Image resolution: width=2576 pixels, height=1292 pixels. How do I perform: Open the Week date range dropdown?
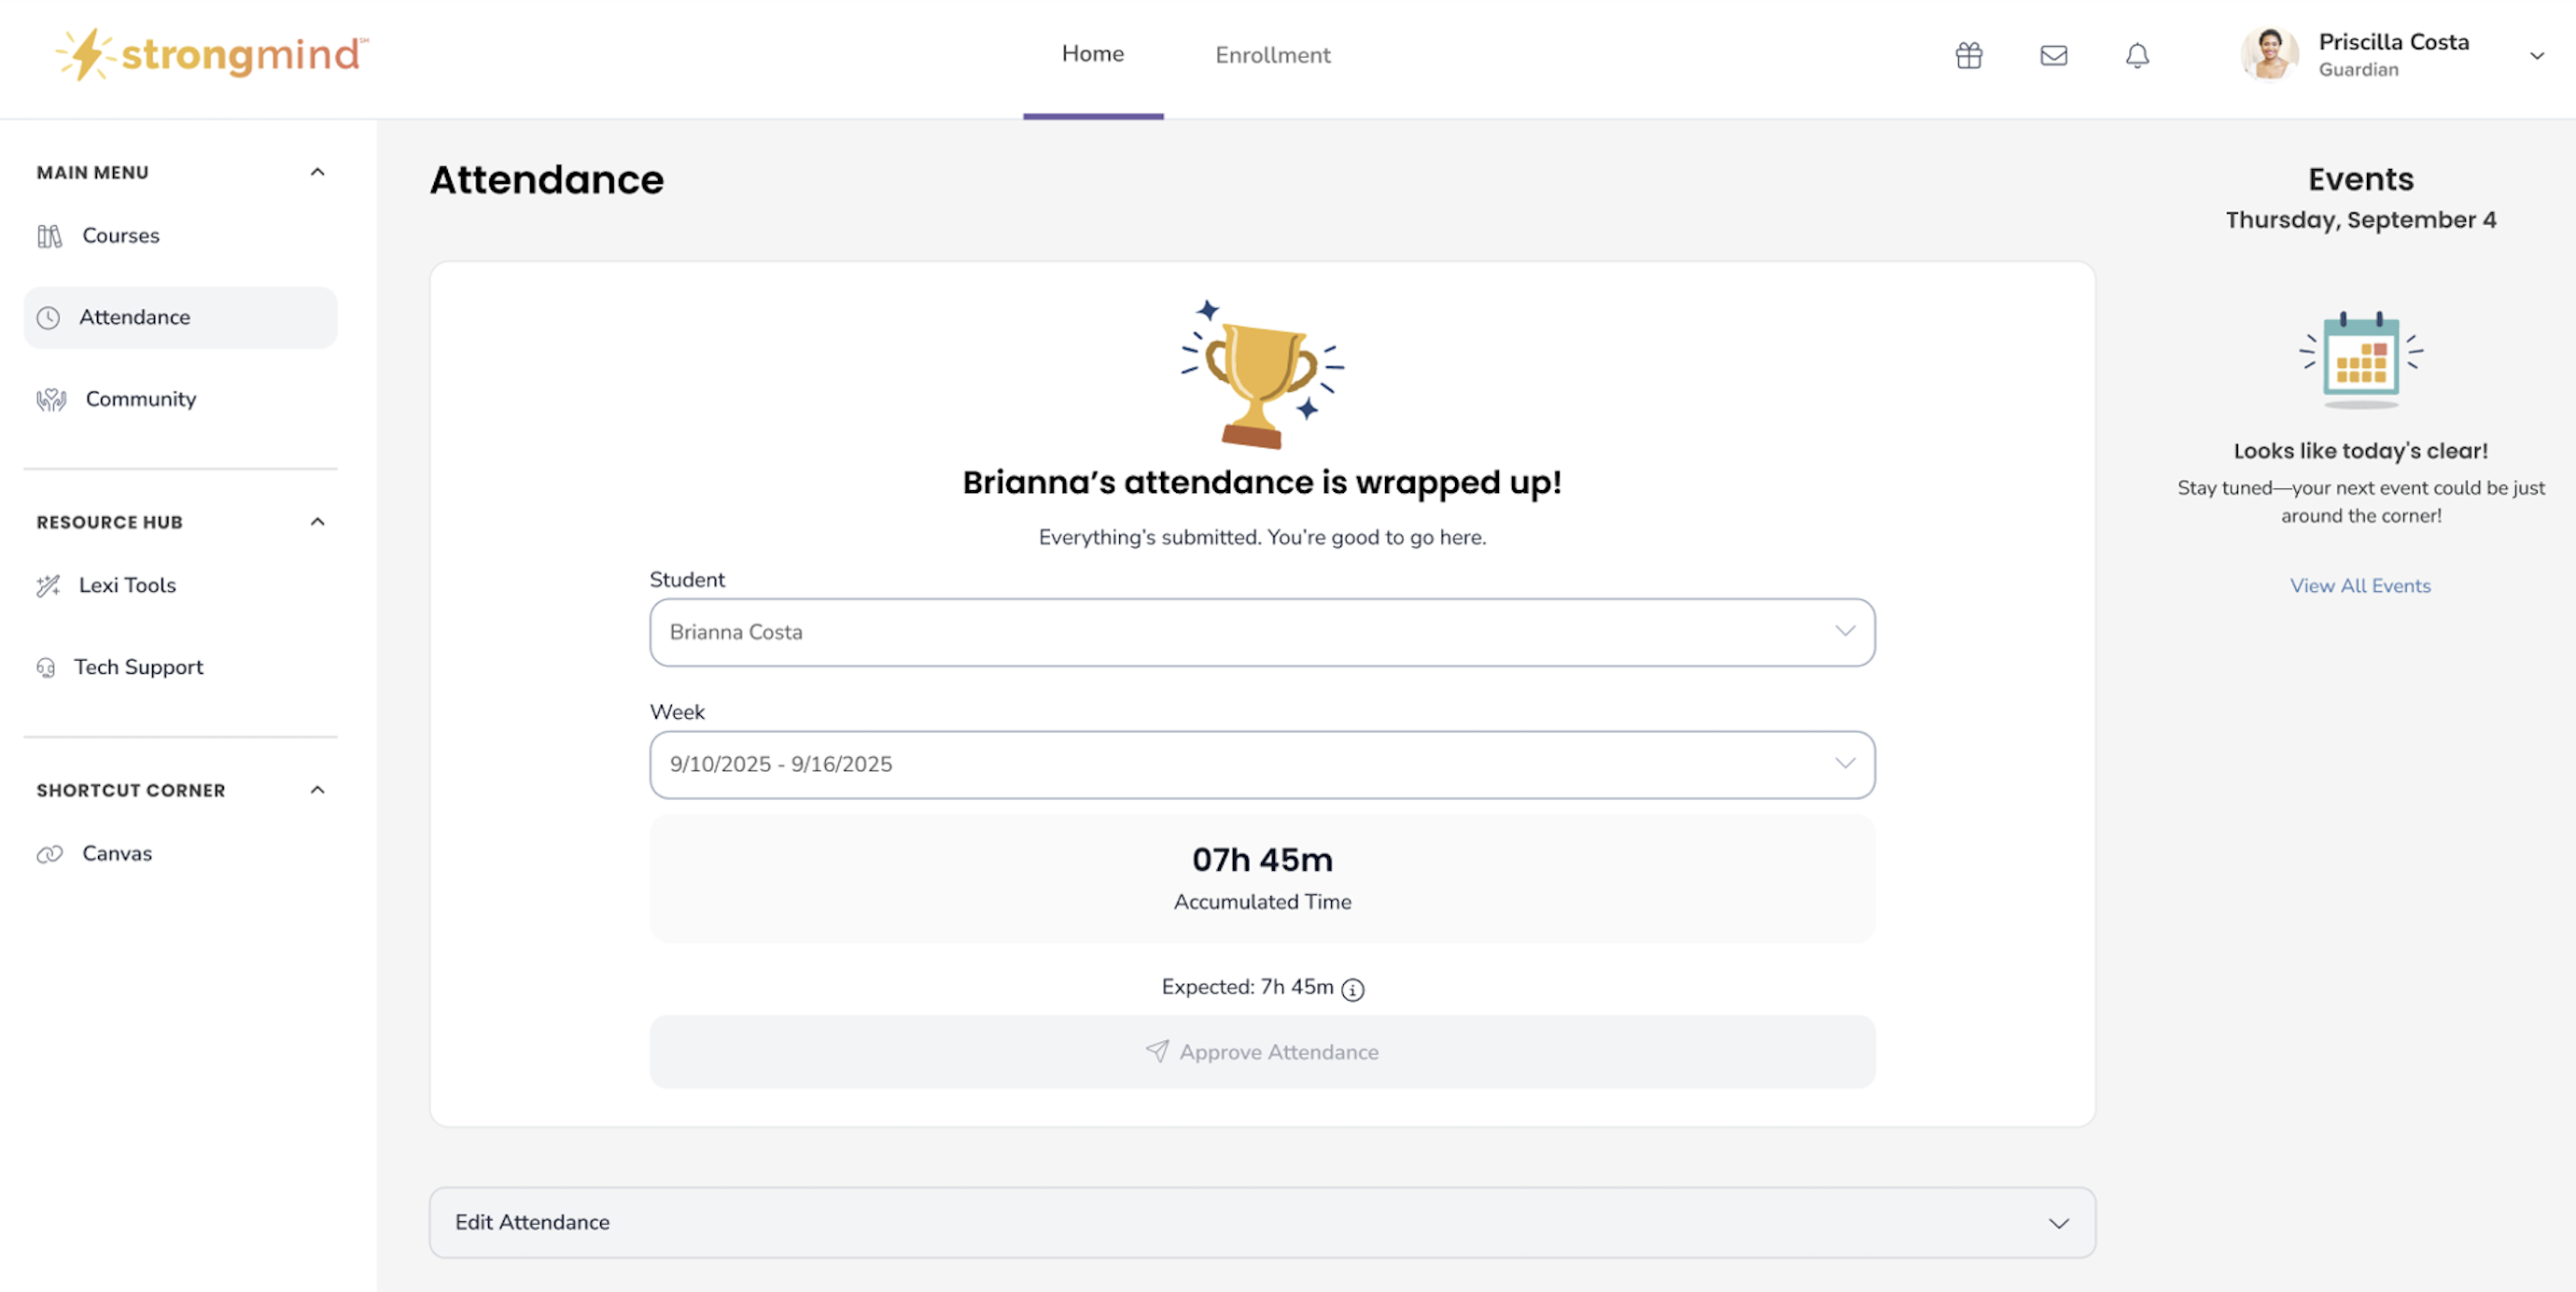[1261, 764]
